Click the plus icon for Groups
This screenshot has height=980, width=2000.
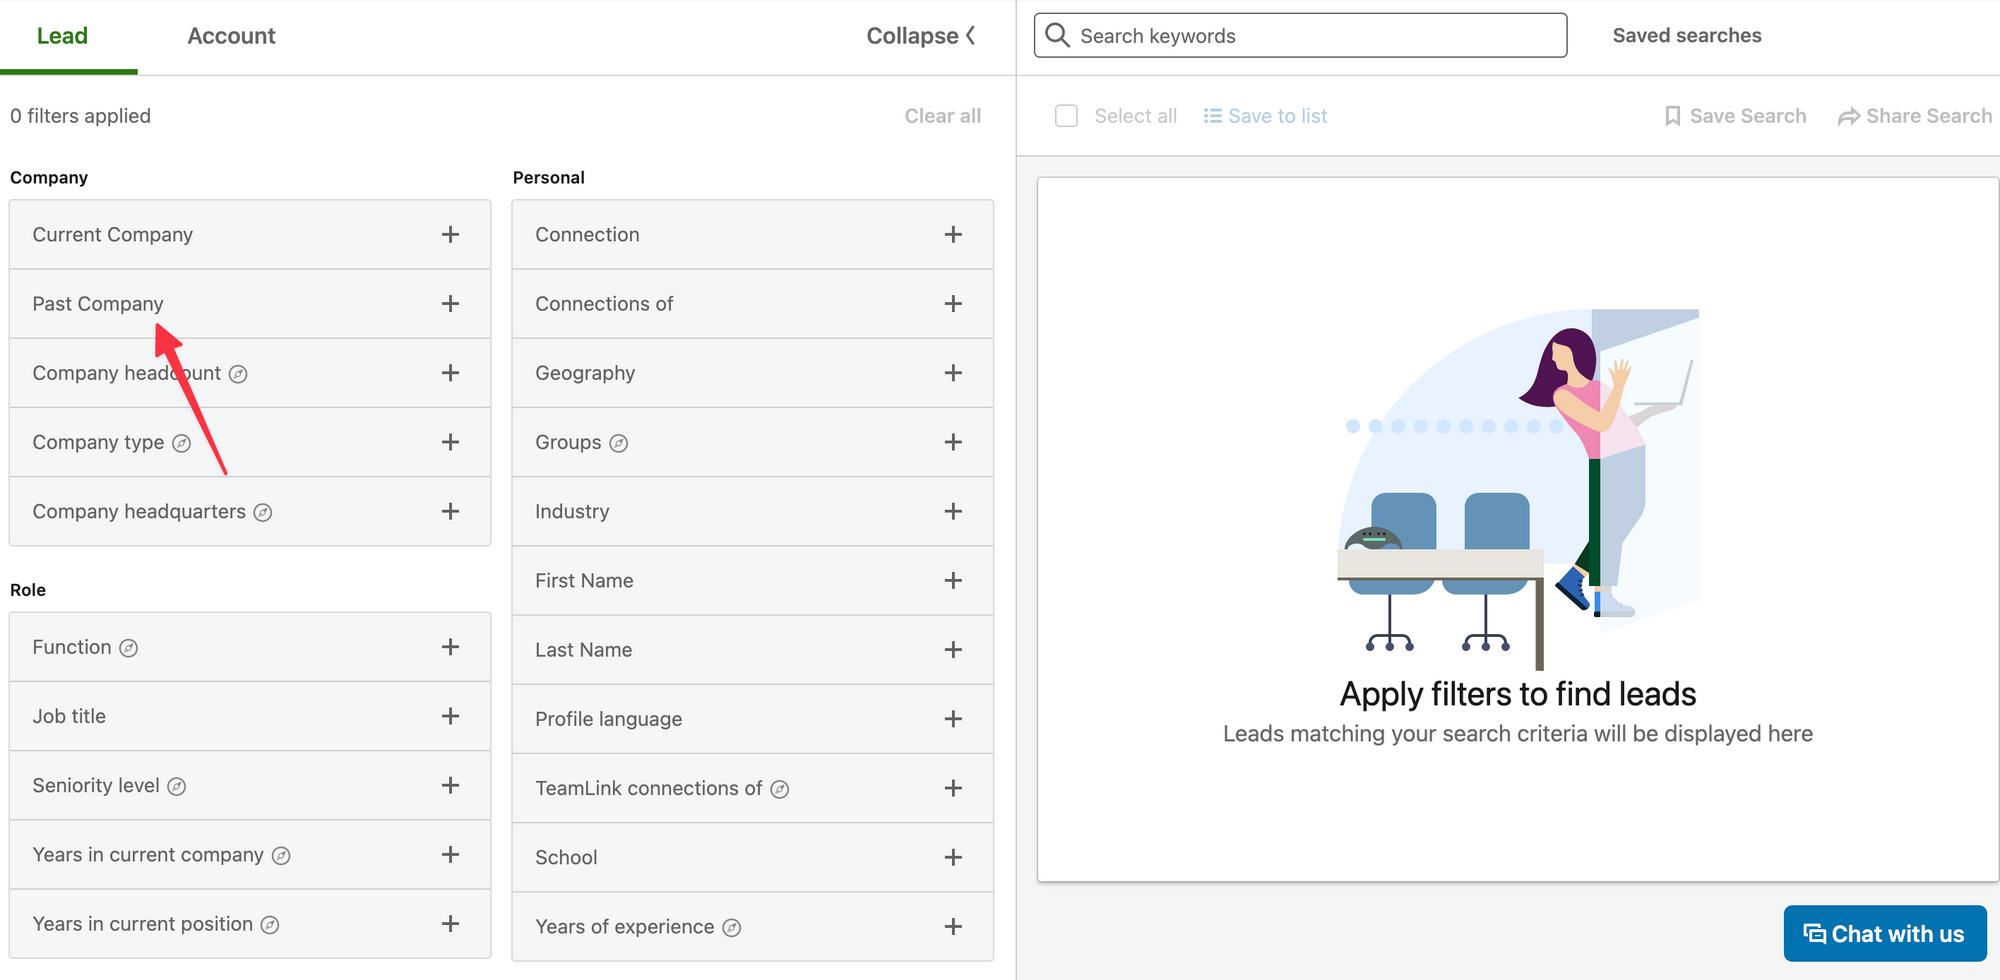[x=953, y=442]
